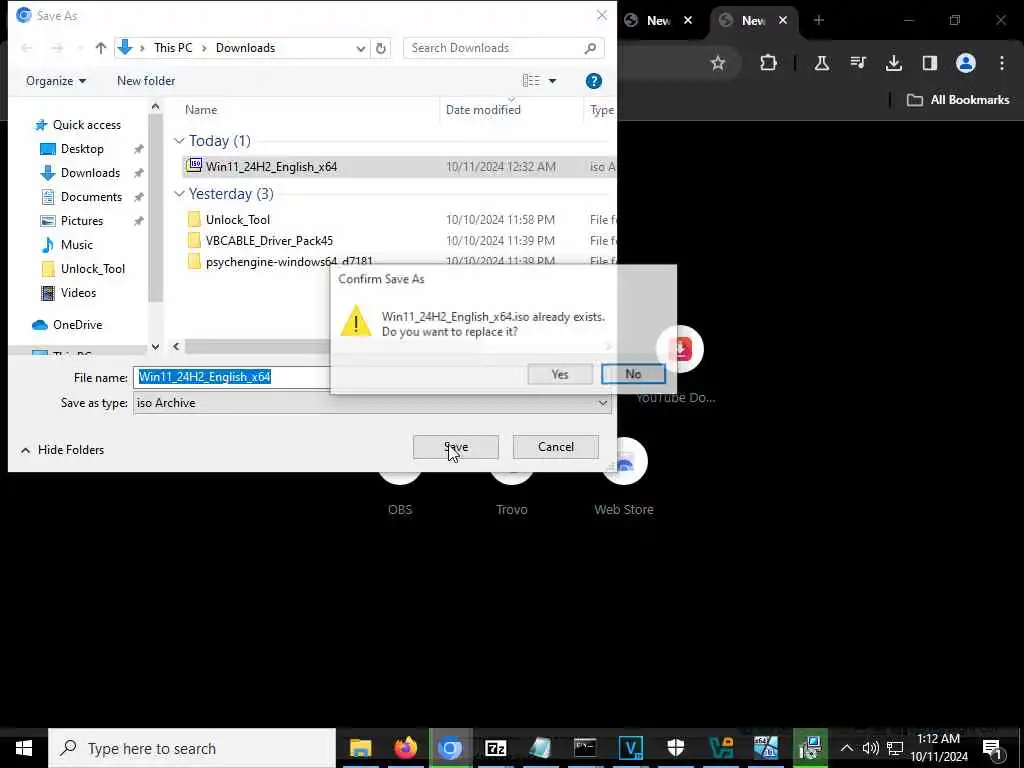Image resolution: width=1024 pixels, height=768 pixels.
Task: Open the Organize dropdown menu
Action: pyautogui.click(x=56, y=81)
